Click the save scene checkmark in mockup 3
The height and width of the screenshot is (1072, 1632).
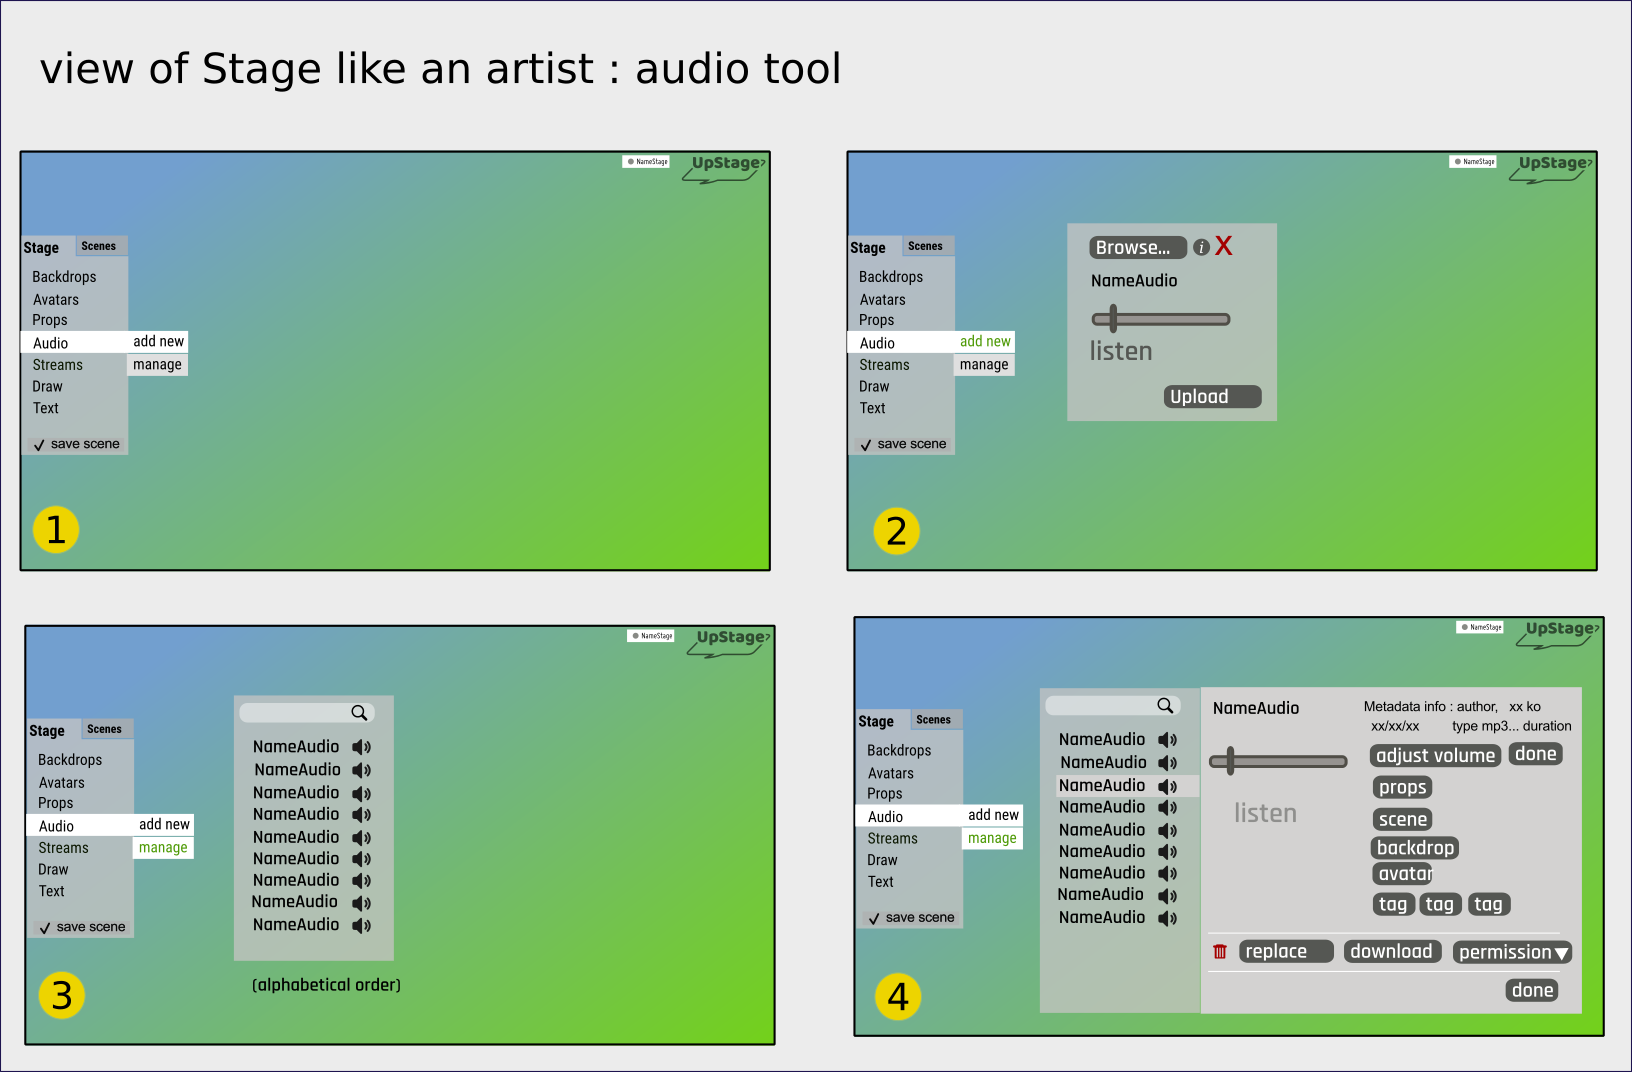pyautogui.click(x=45, y=928)
